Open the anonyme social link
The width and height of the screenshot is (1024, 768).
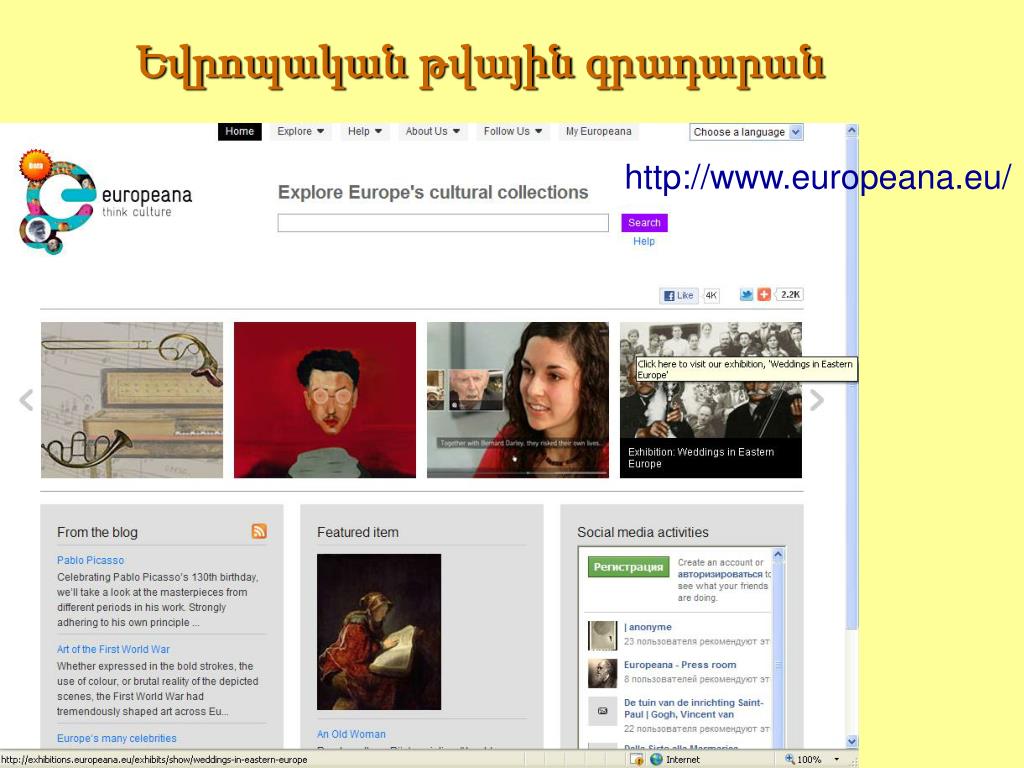click(647, 627)
